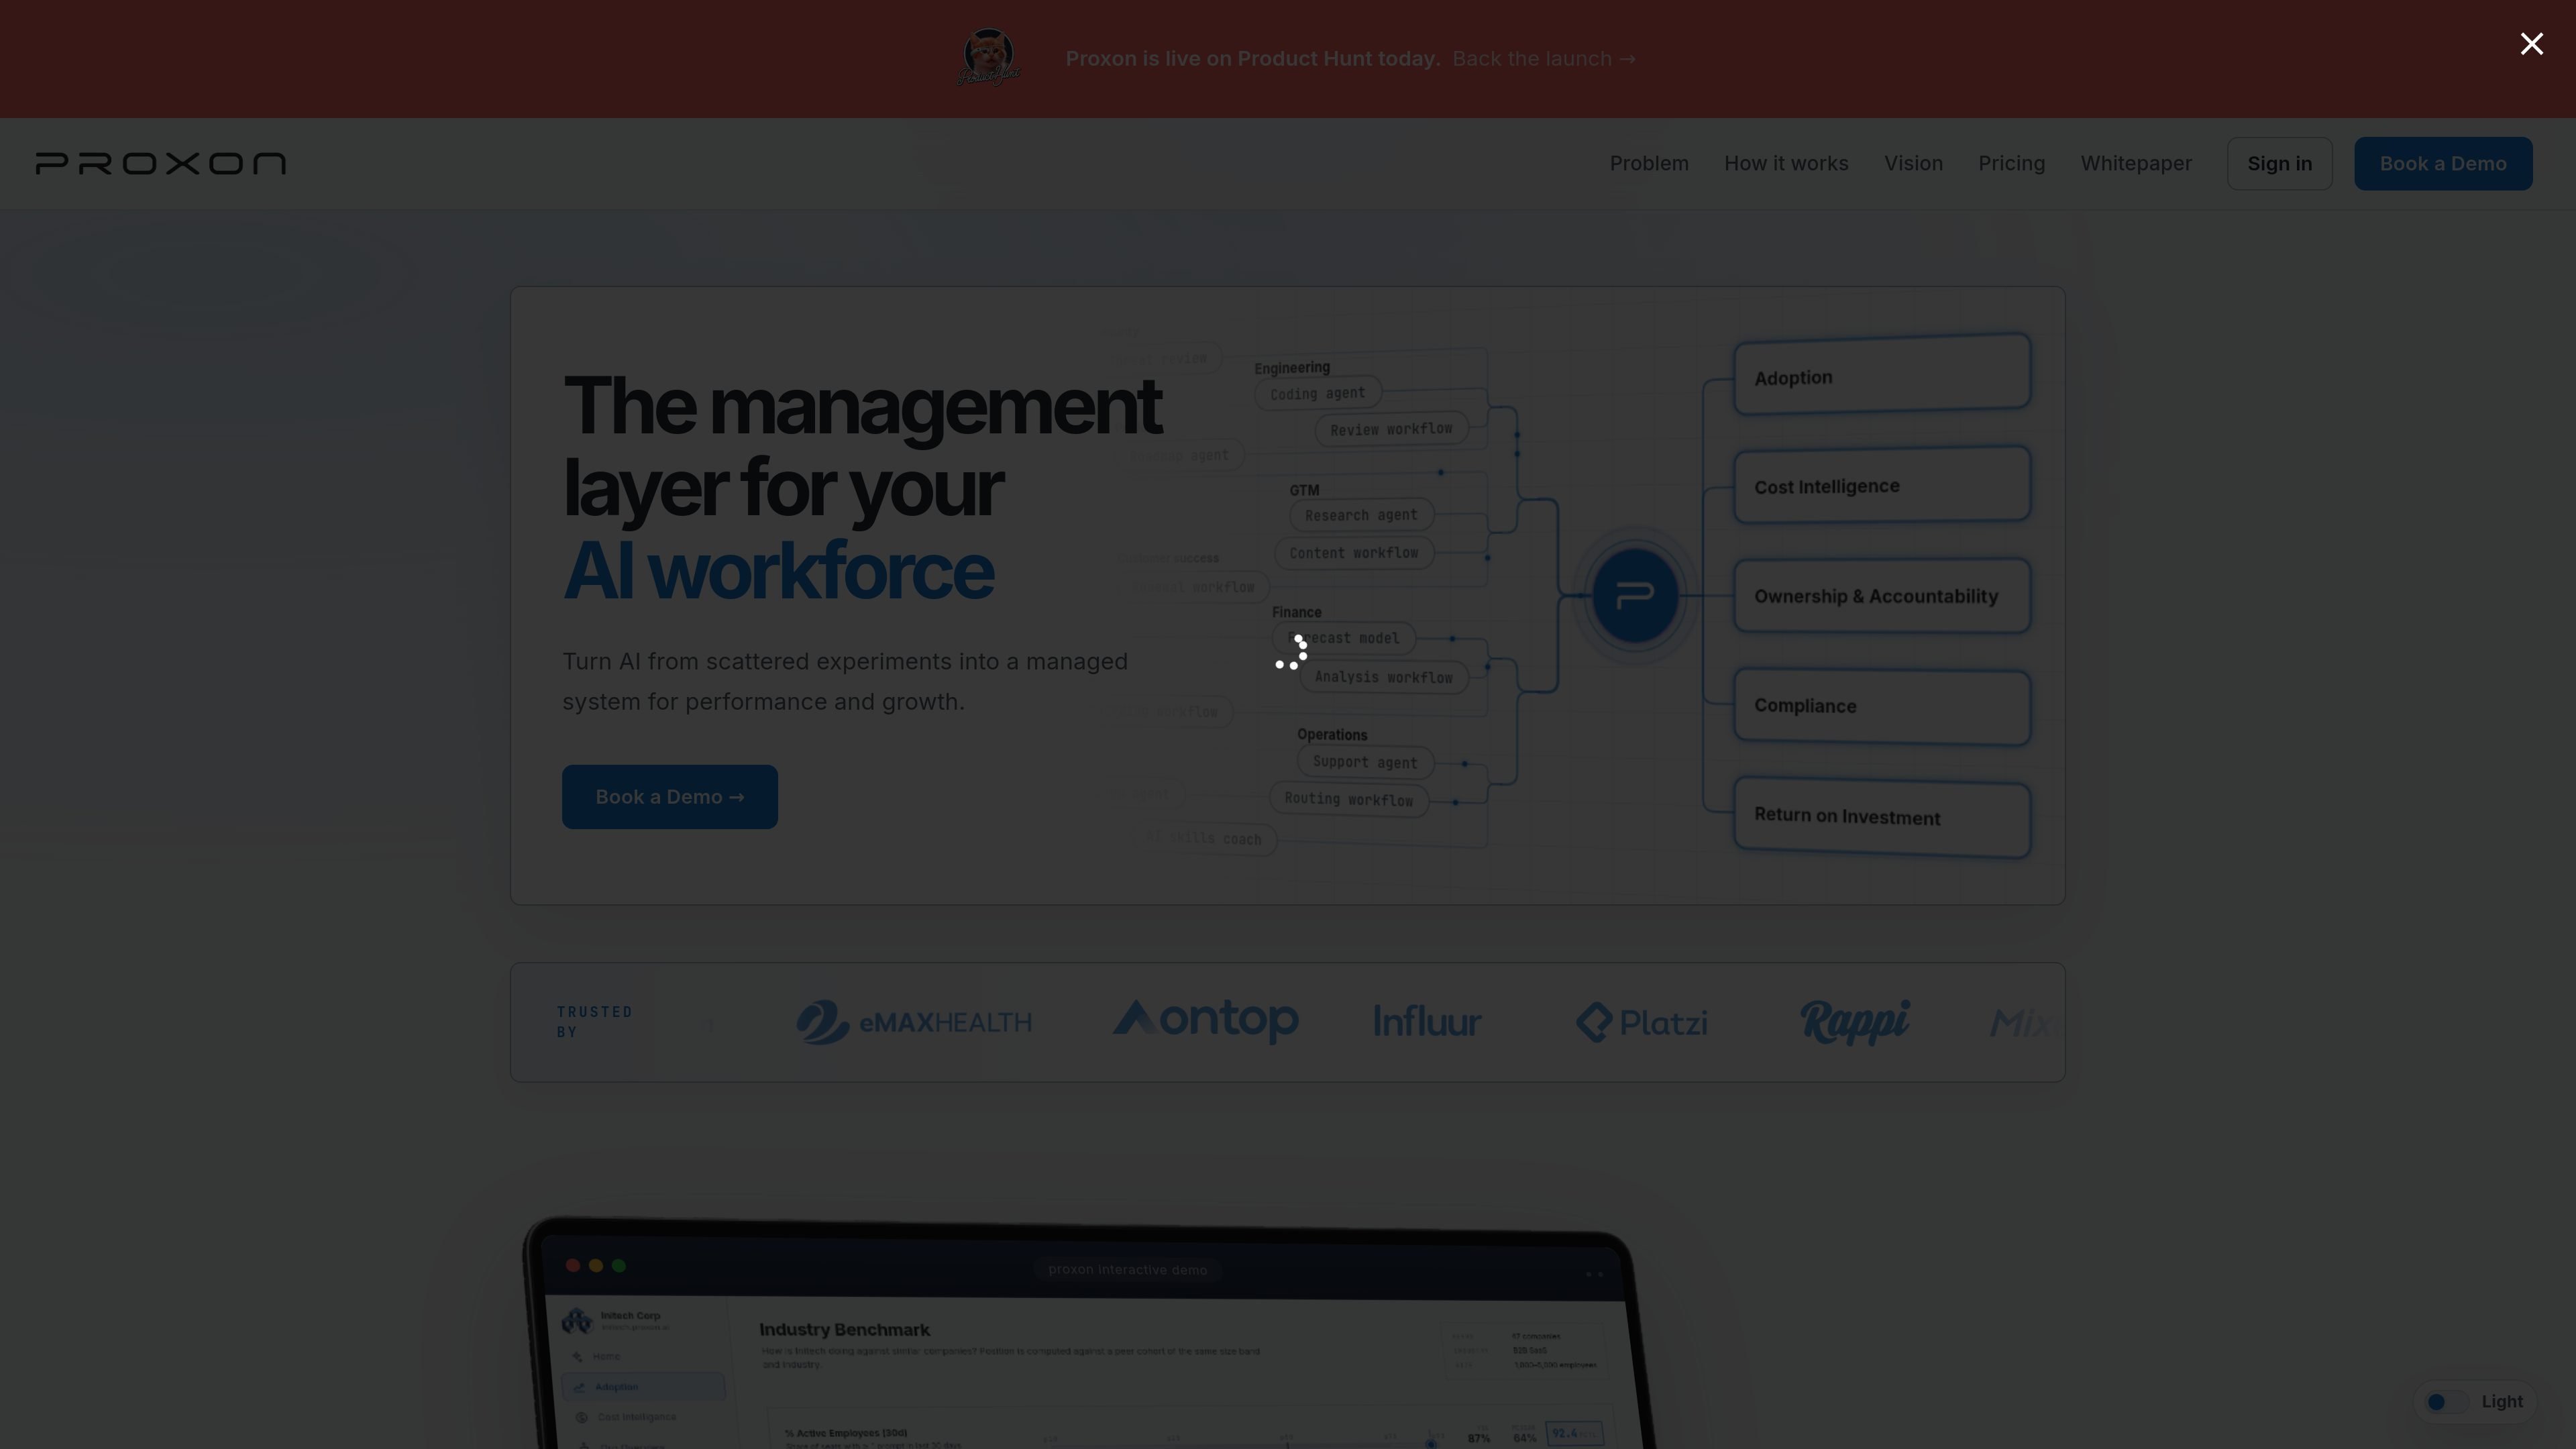Click the yellow window dot in demo

coord(596,1265)
